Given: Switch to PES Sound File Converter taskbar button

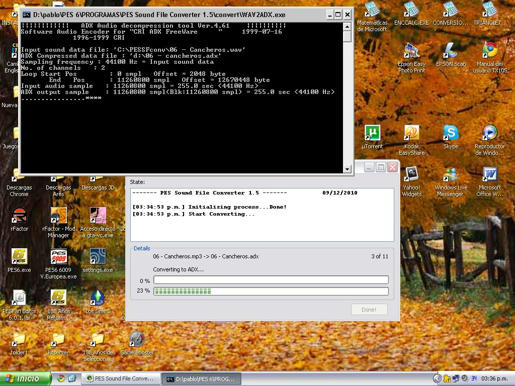Looking at the screenshot, I should [x=121, y=379].
